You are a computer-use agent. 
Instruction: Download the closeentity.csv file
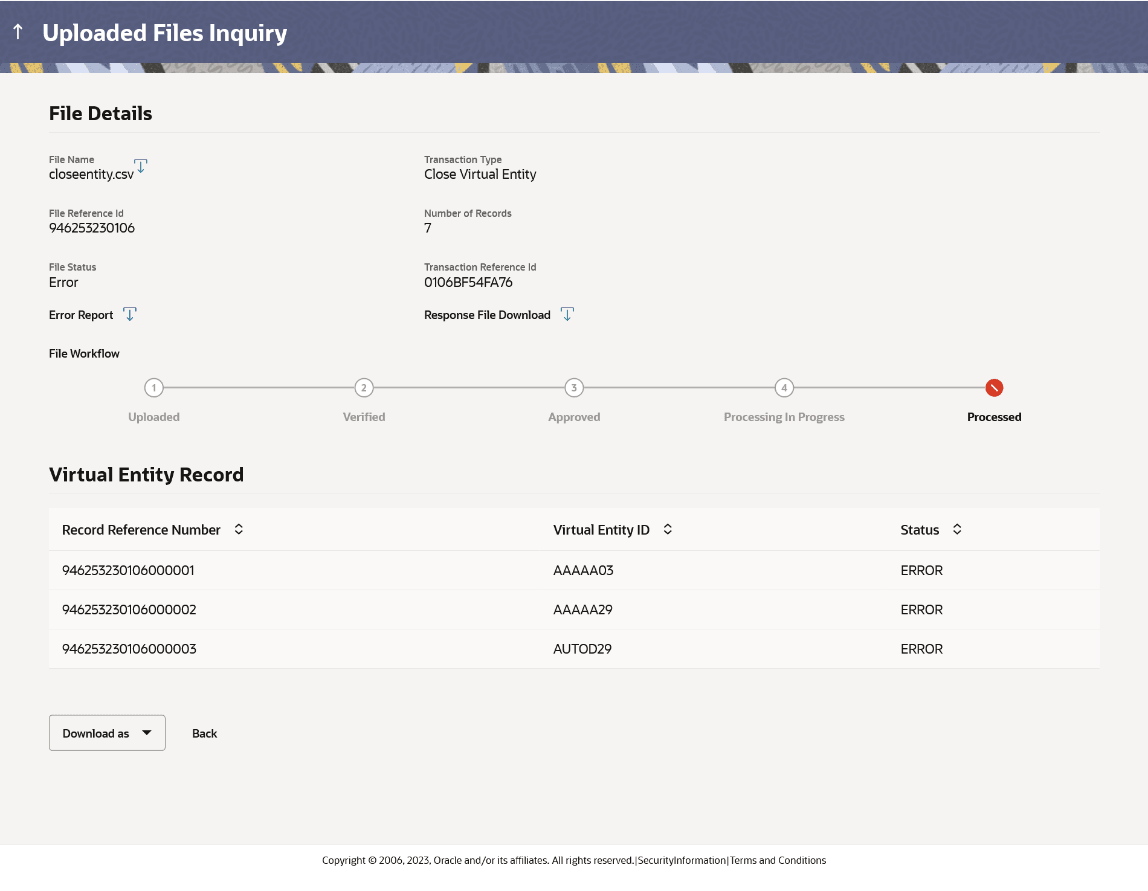click(x=140, y=166)
